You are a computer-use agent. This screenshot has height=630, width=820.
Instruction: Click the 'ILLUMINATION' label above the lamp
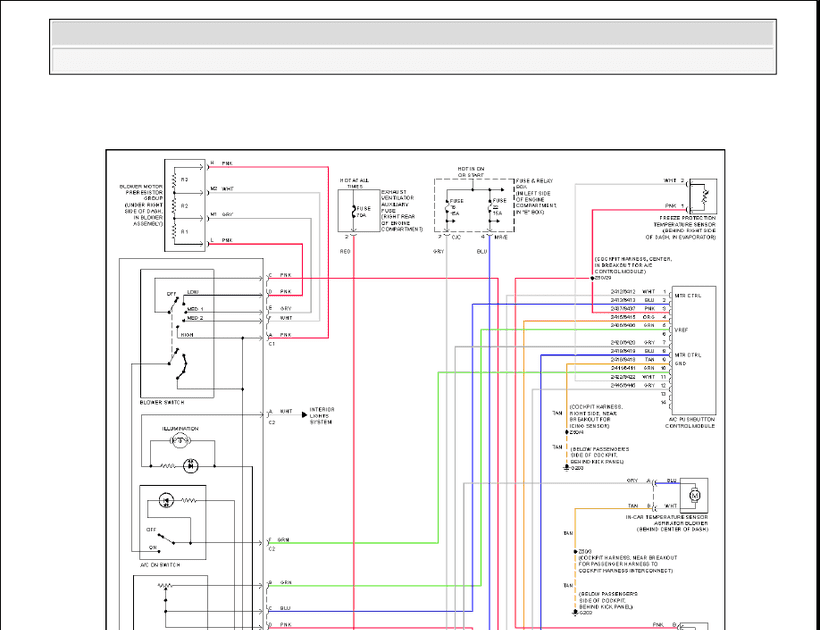[180, 429]
